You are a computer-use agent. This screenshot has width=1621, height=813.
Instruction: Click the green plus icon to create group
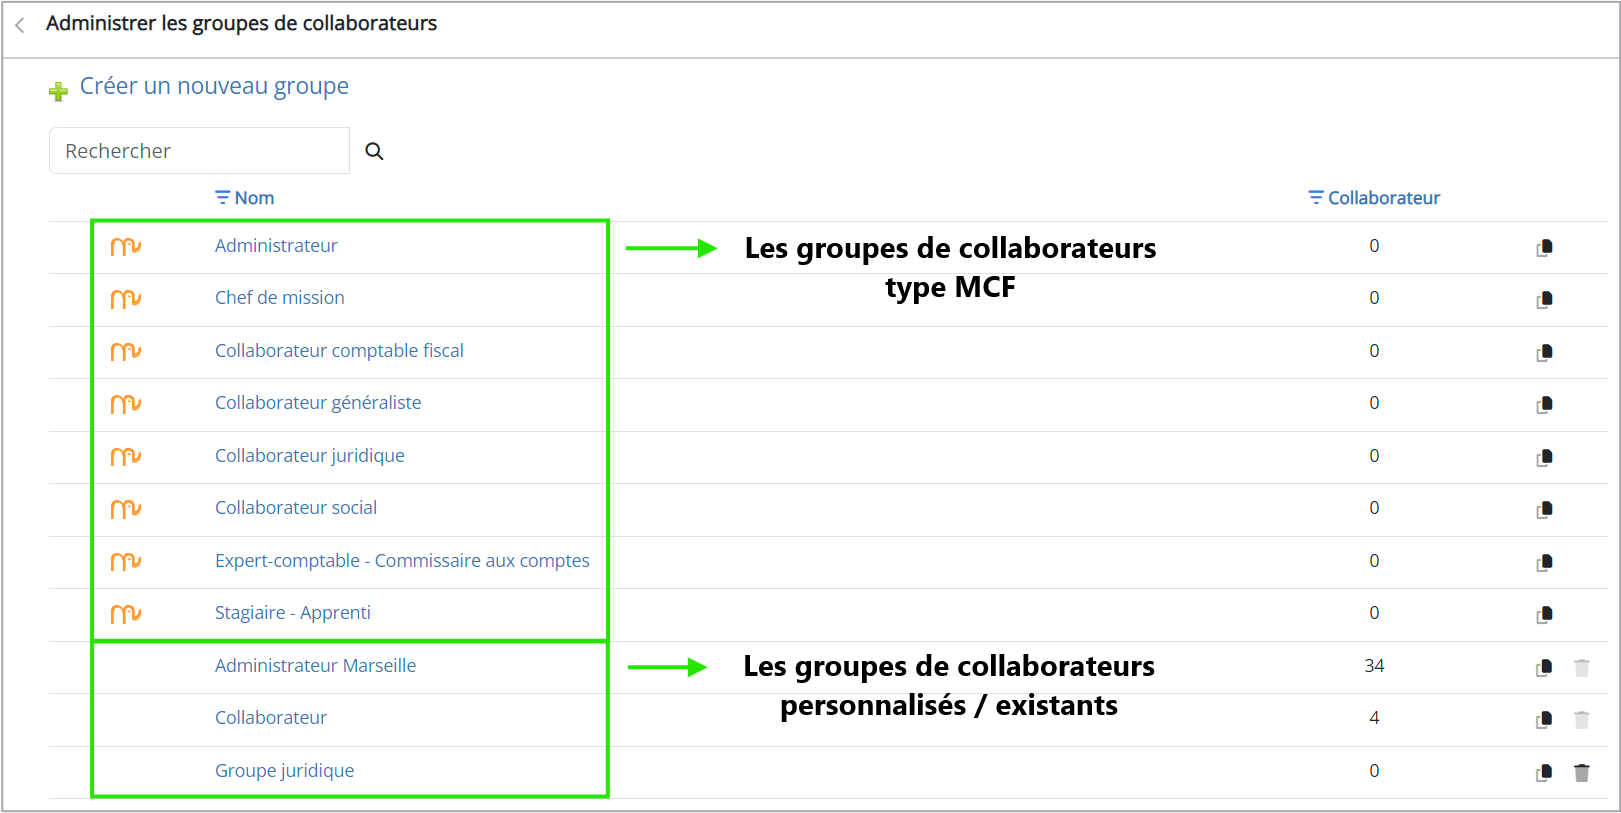[58, 91]
